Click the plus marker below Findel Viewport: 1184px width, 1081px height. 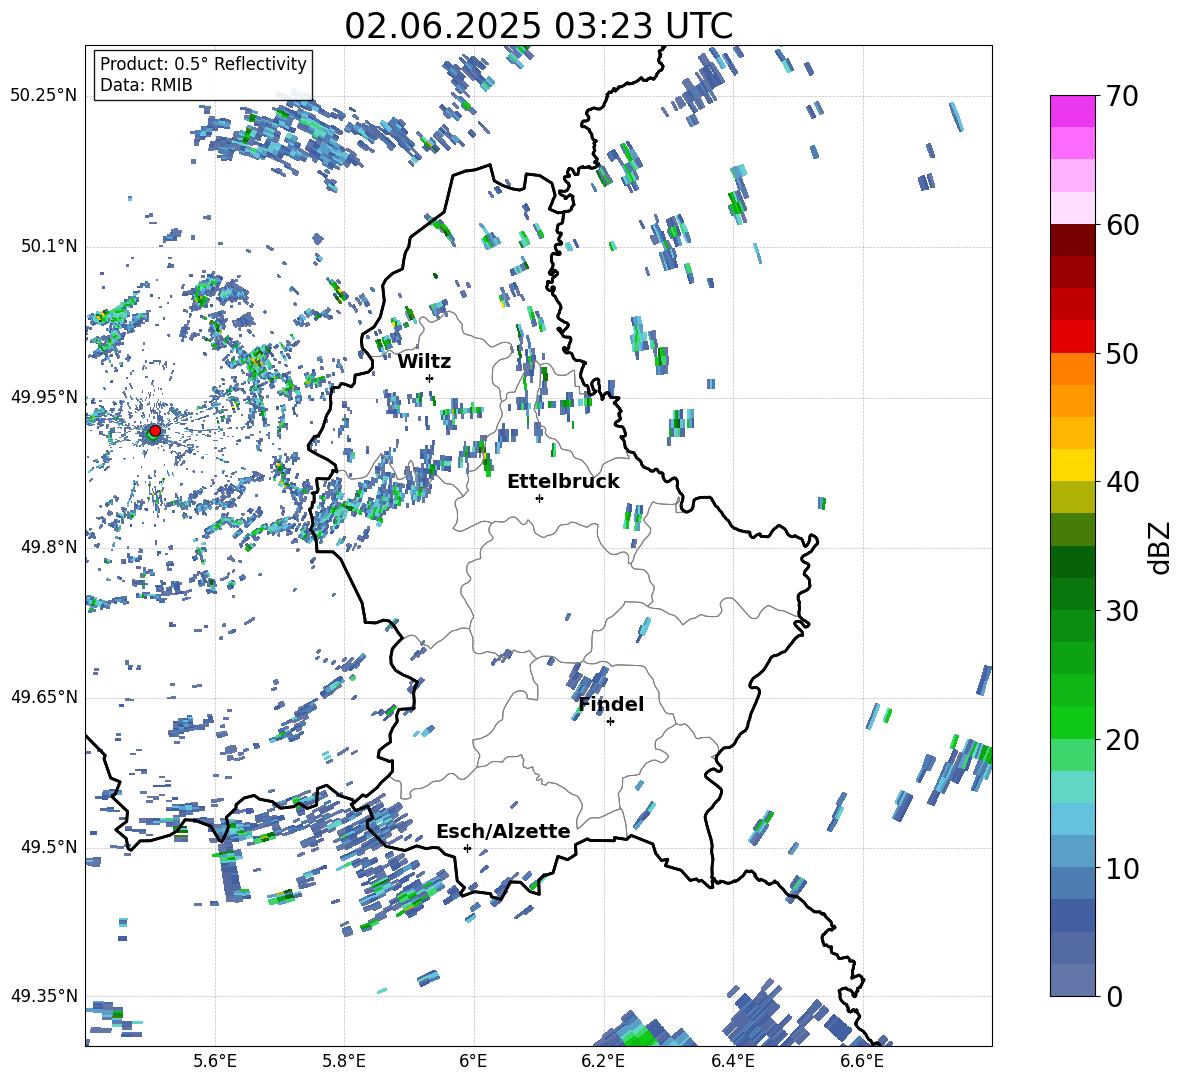[x=610, y=722]
